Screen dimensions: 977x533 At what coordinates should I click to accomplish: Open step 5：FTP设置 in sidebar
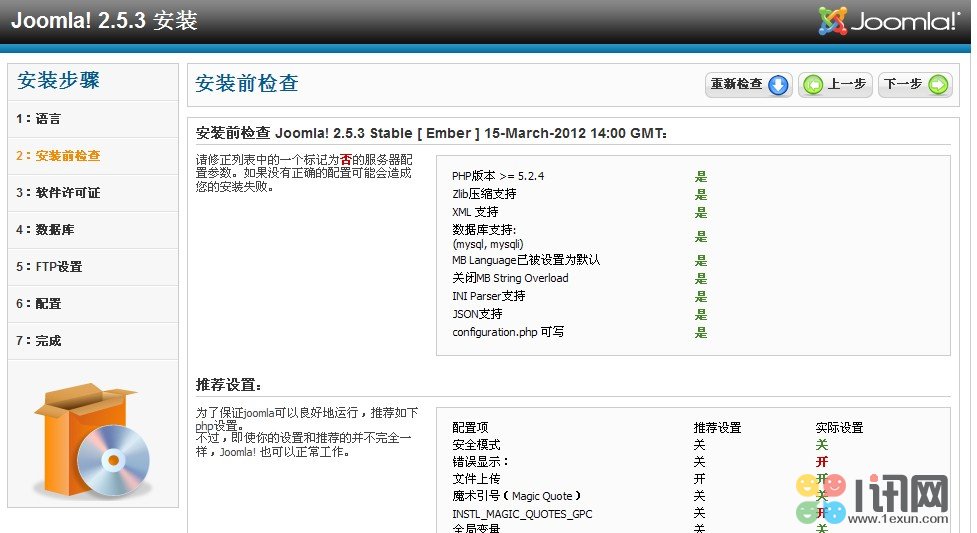click(x=49, y=267)
